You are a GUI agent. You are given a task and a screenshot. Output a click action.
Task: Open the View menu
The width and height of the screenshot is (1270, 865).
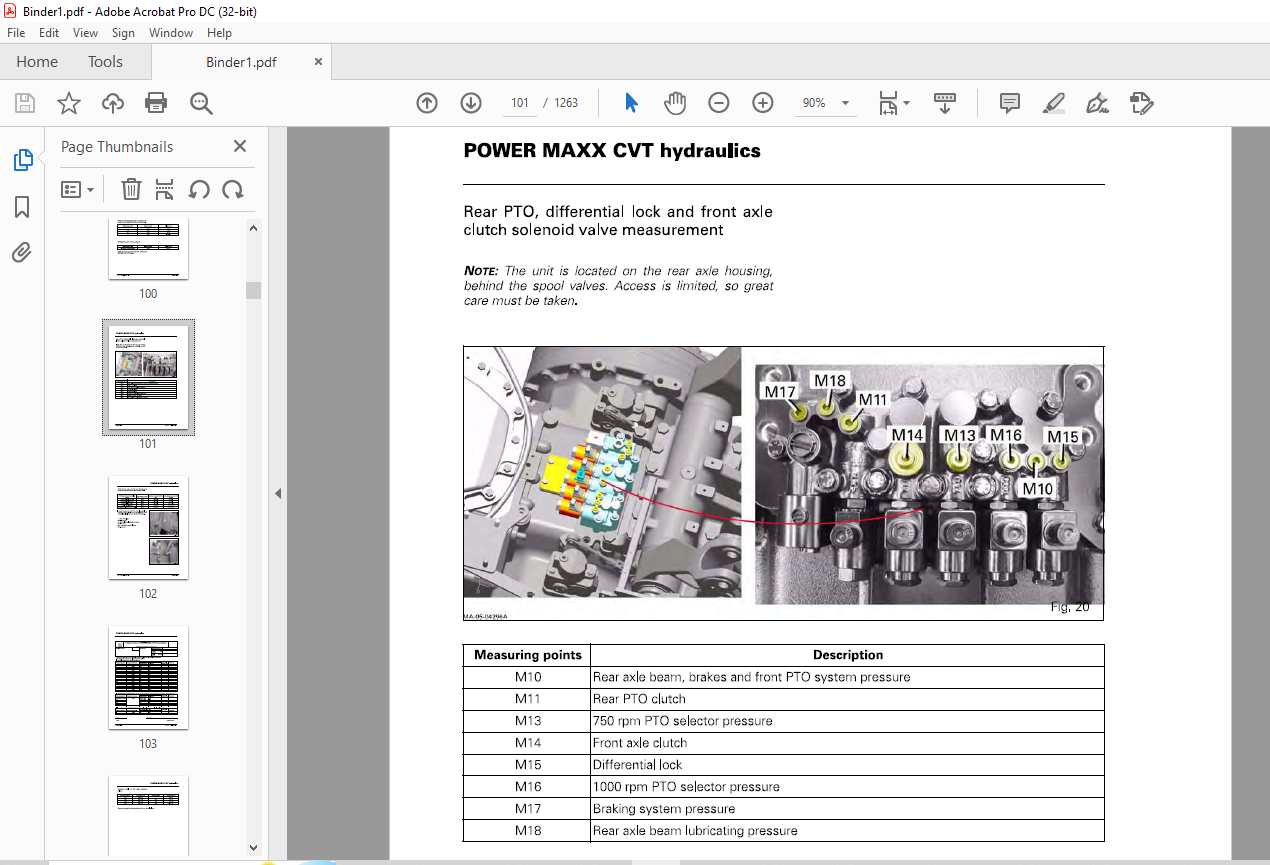[86, 33]
